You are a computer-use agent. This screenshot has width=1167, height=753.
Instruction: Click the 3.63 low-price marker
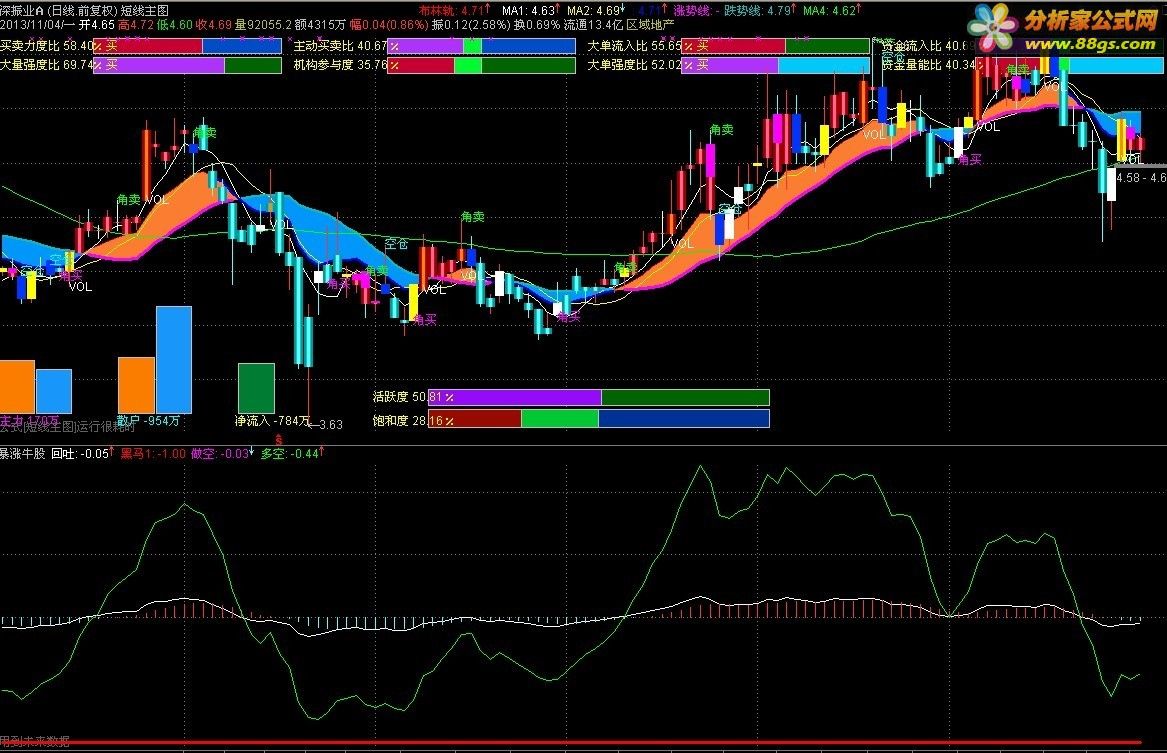point(325,425)
